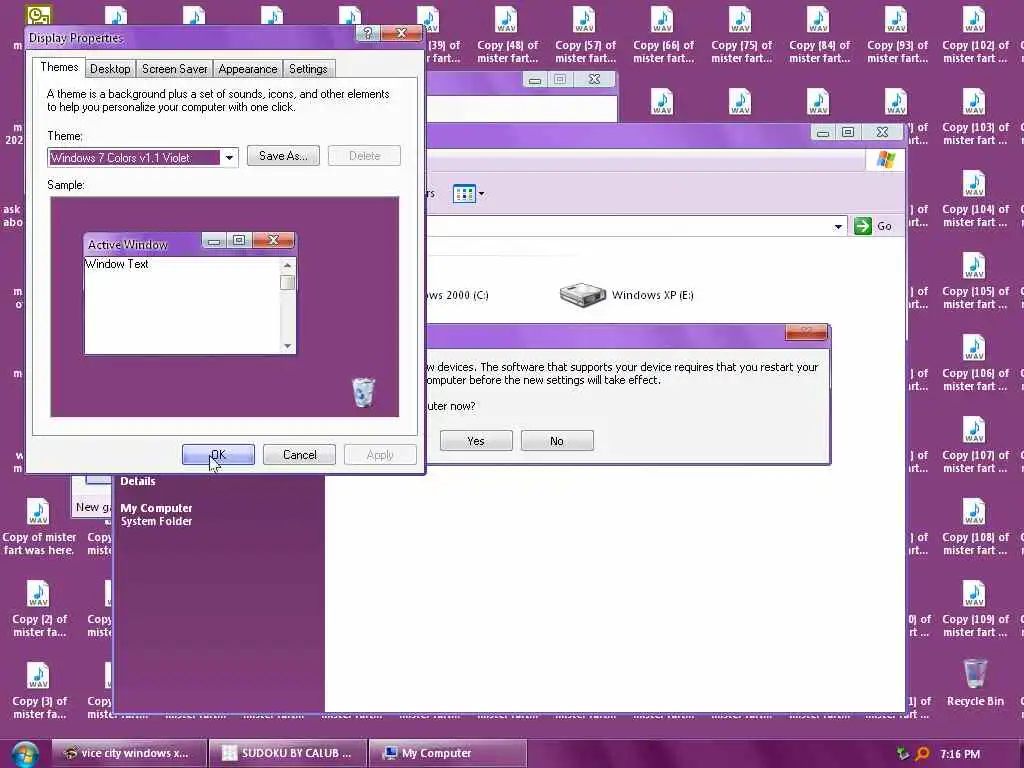Click No in the restart prompt
The image size is (1024, 768).
tap(556, 441)
